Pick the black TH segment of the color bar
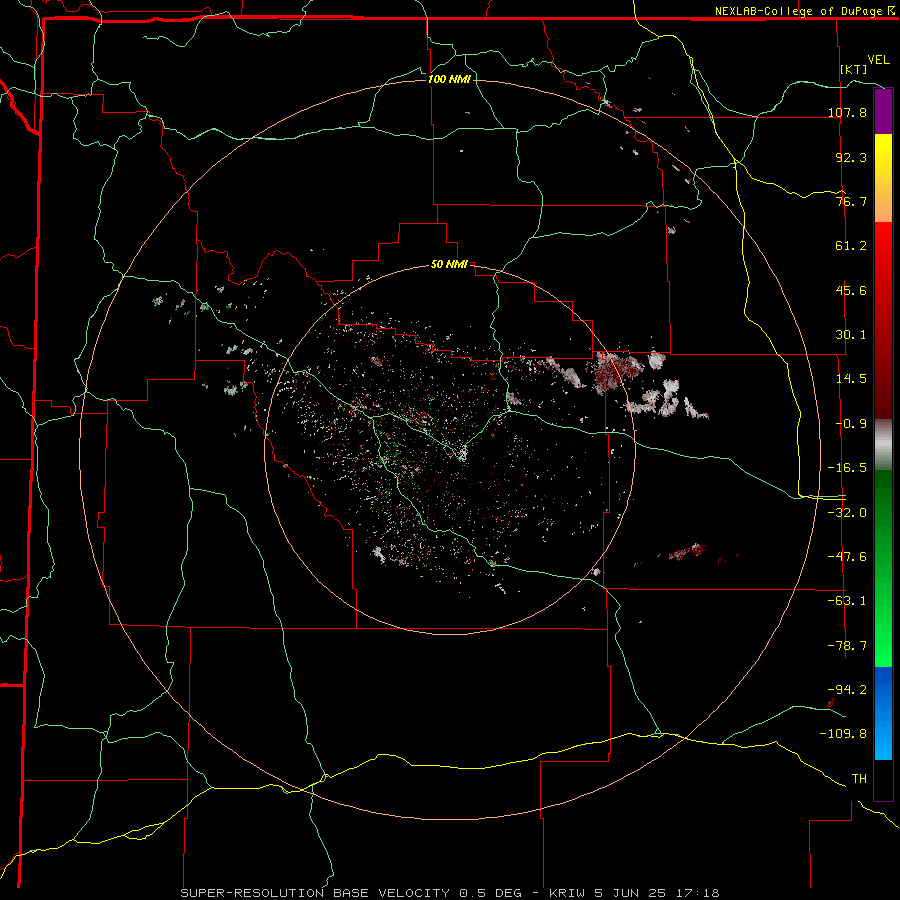This screenshot has width=900, height=900. click(883, 779)
